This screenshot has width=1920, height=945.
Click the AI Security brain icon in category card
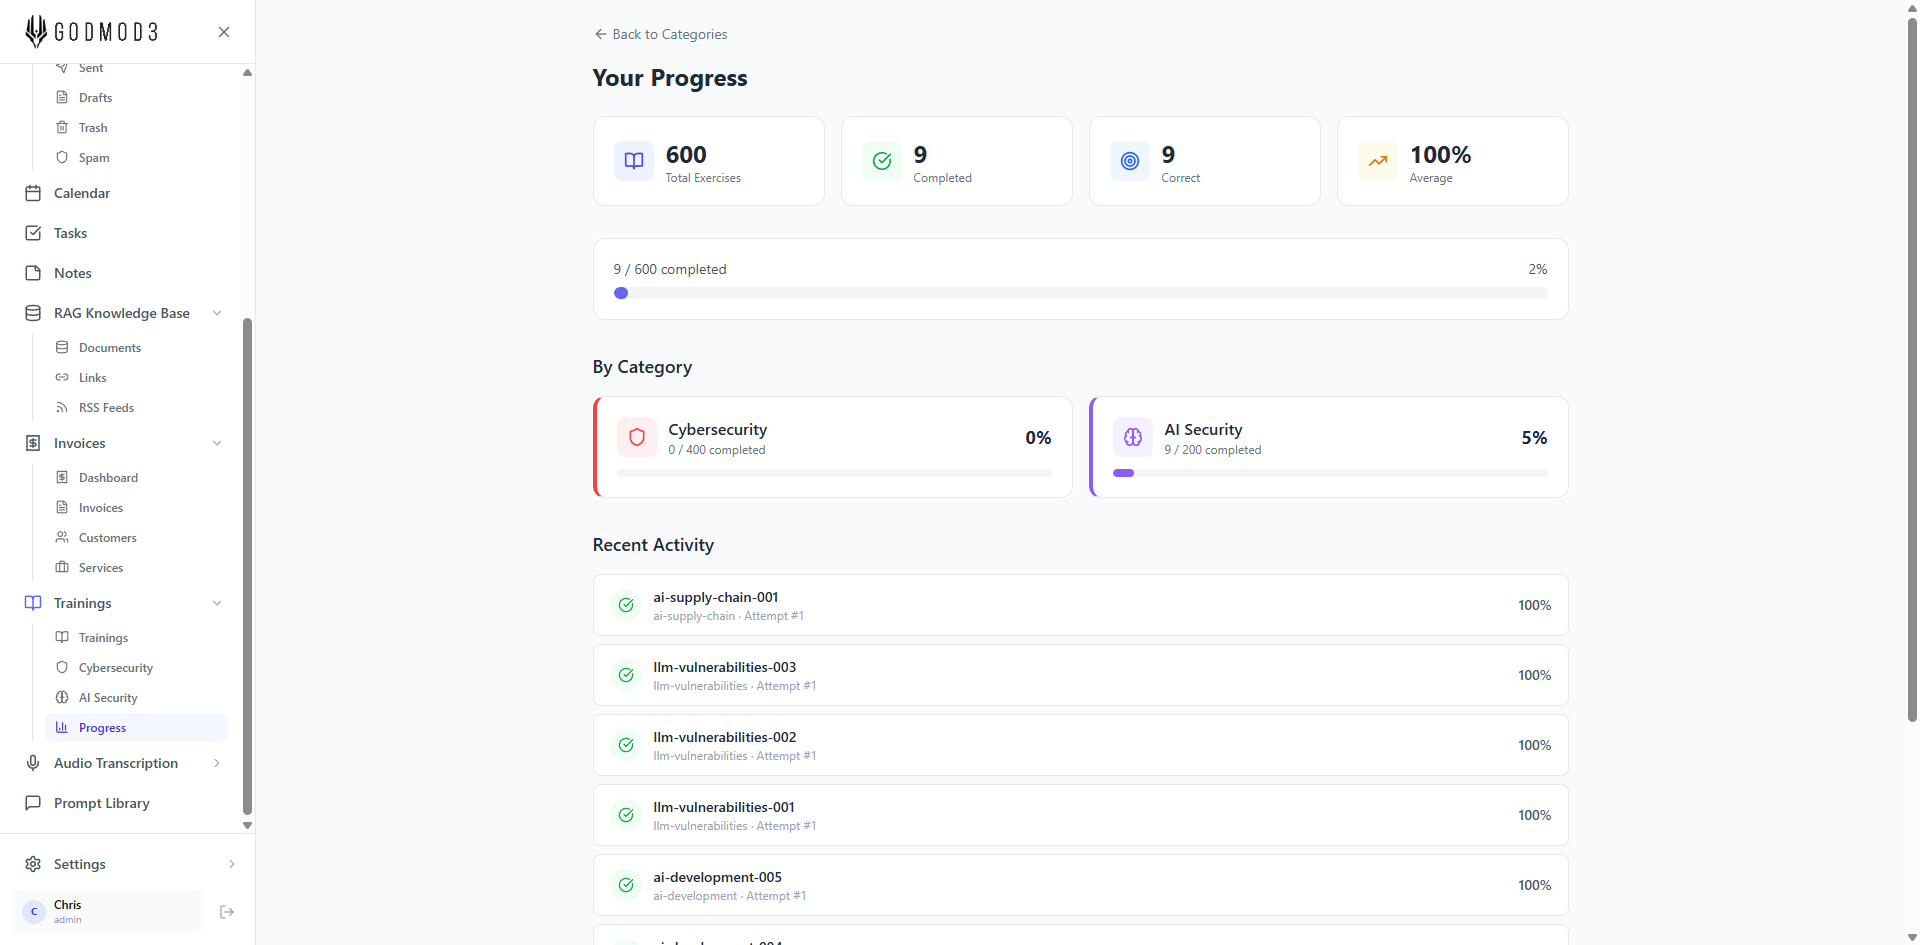point(1133,438)
